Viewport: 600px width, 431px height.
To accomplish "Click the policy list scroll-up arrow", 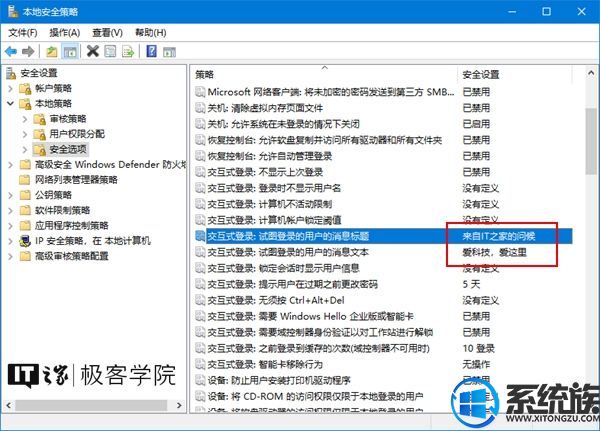I will point(591,73).
